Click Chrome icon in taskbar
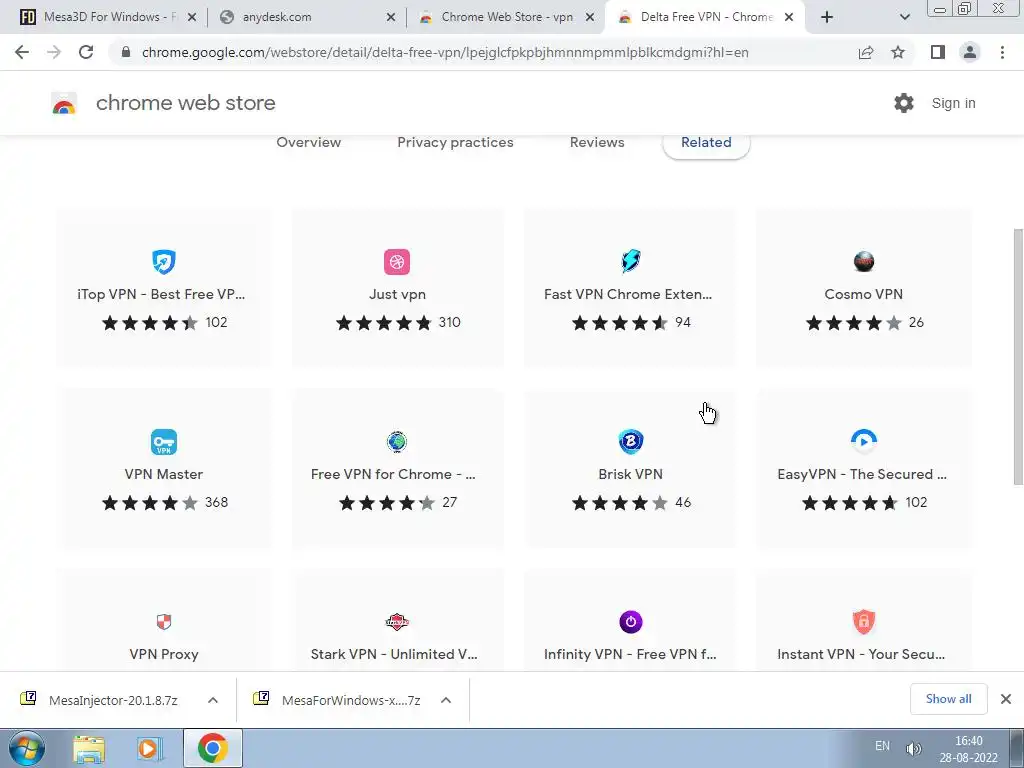Image resolution: width=1024 pixels, height=768 pixels. pyautogui.click(x=212, y=748)
